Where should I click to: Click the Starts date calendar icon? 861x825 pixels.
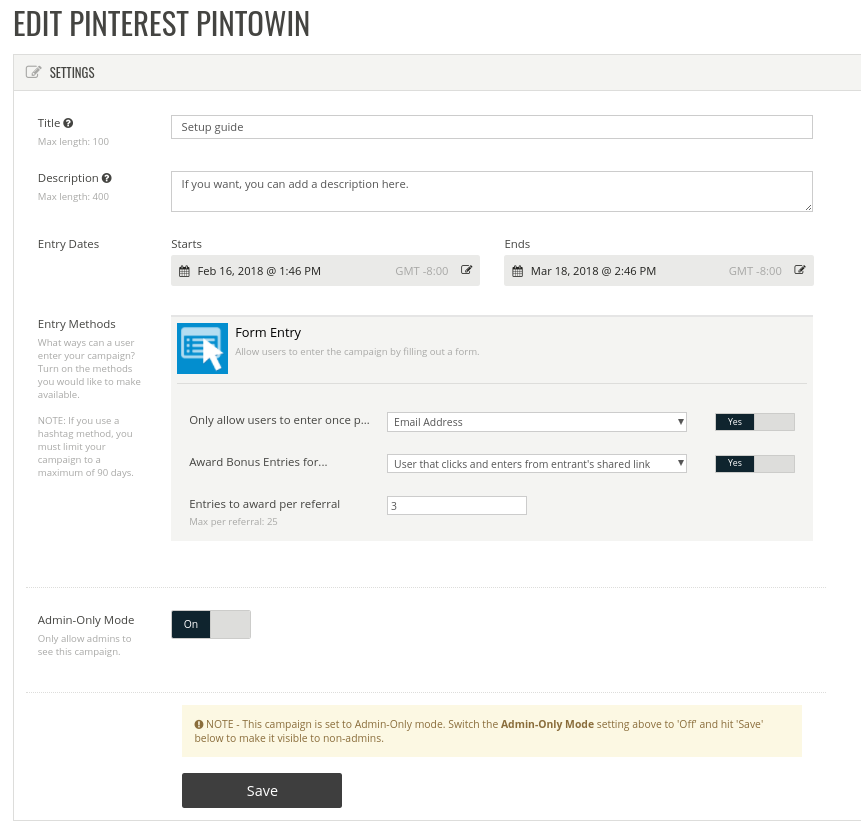pyautogui.click(x=184, y=271)
